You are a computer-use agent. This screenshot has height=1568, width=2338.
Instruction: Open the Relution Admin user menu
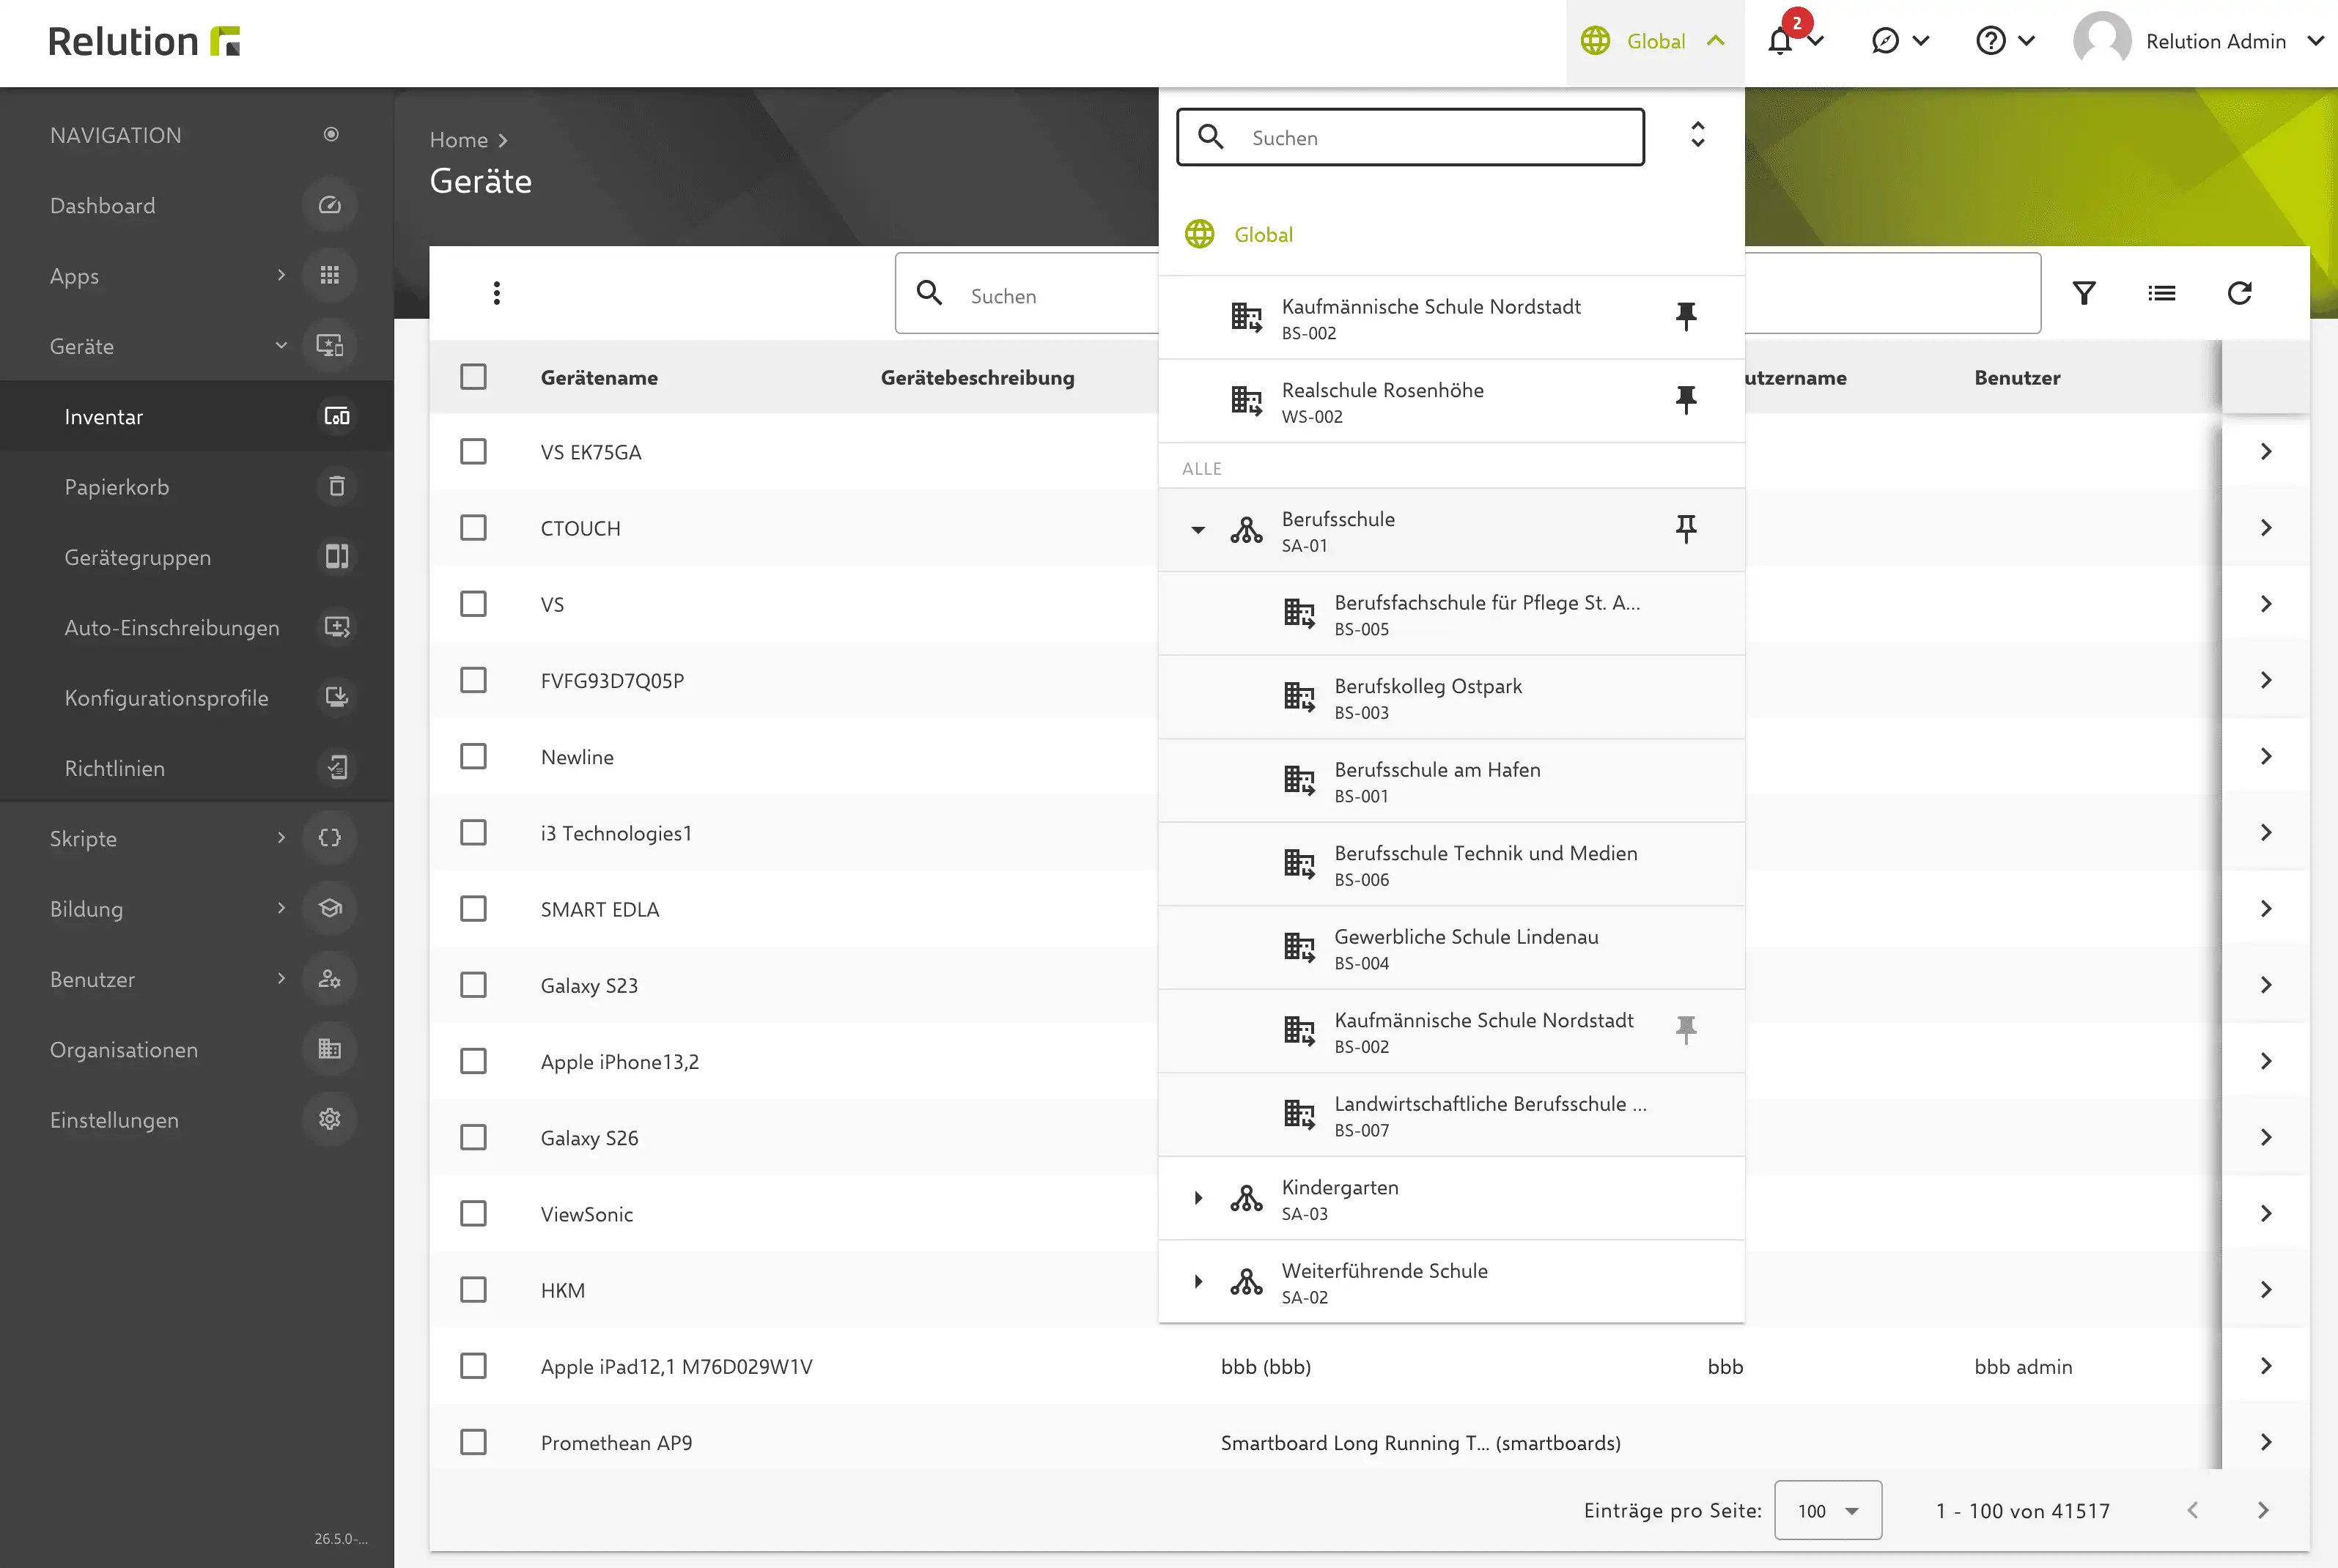[x=2199, y=42]
